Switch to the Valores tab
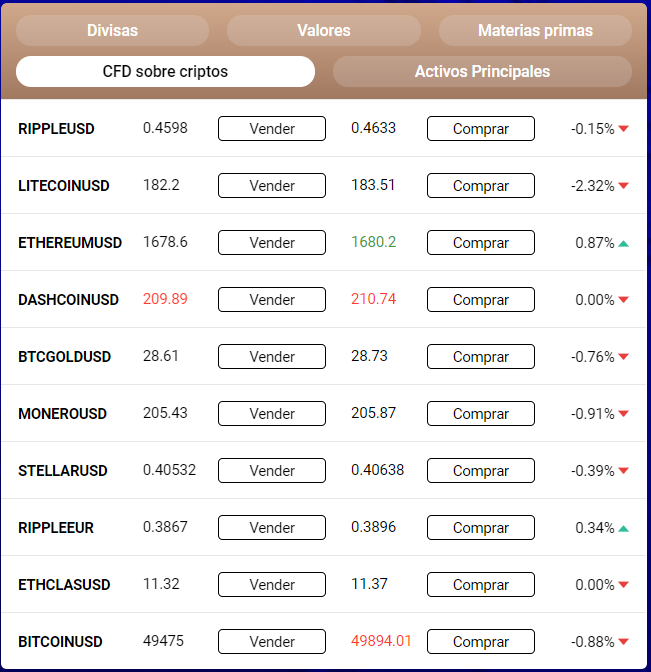The width and height of the screenshot is (651, 672). [x=324, y=30]
